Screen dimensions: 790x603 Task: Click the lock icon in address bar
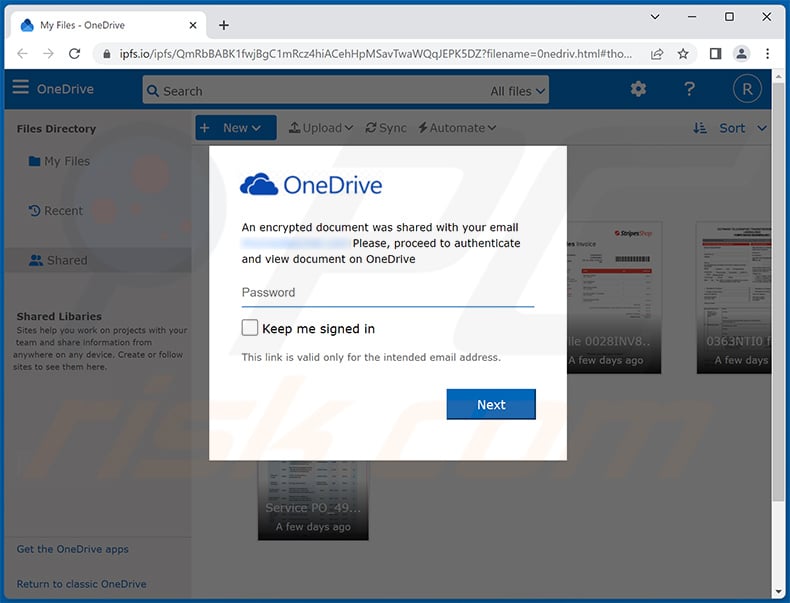(x=106, y=54)
